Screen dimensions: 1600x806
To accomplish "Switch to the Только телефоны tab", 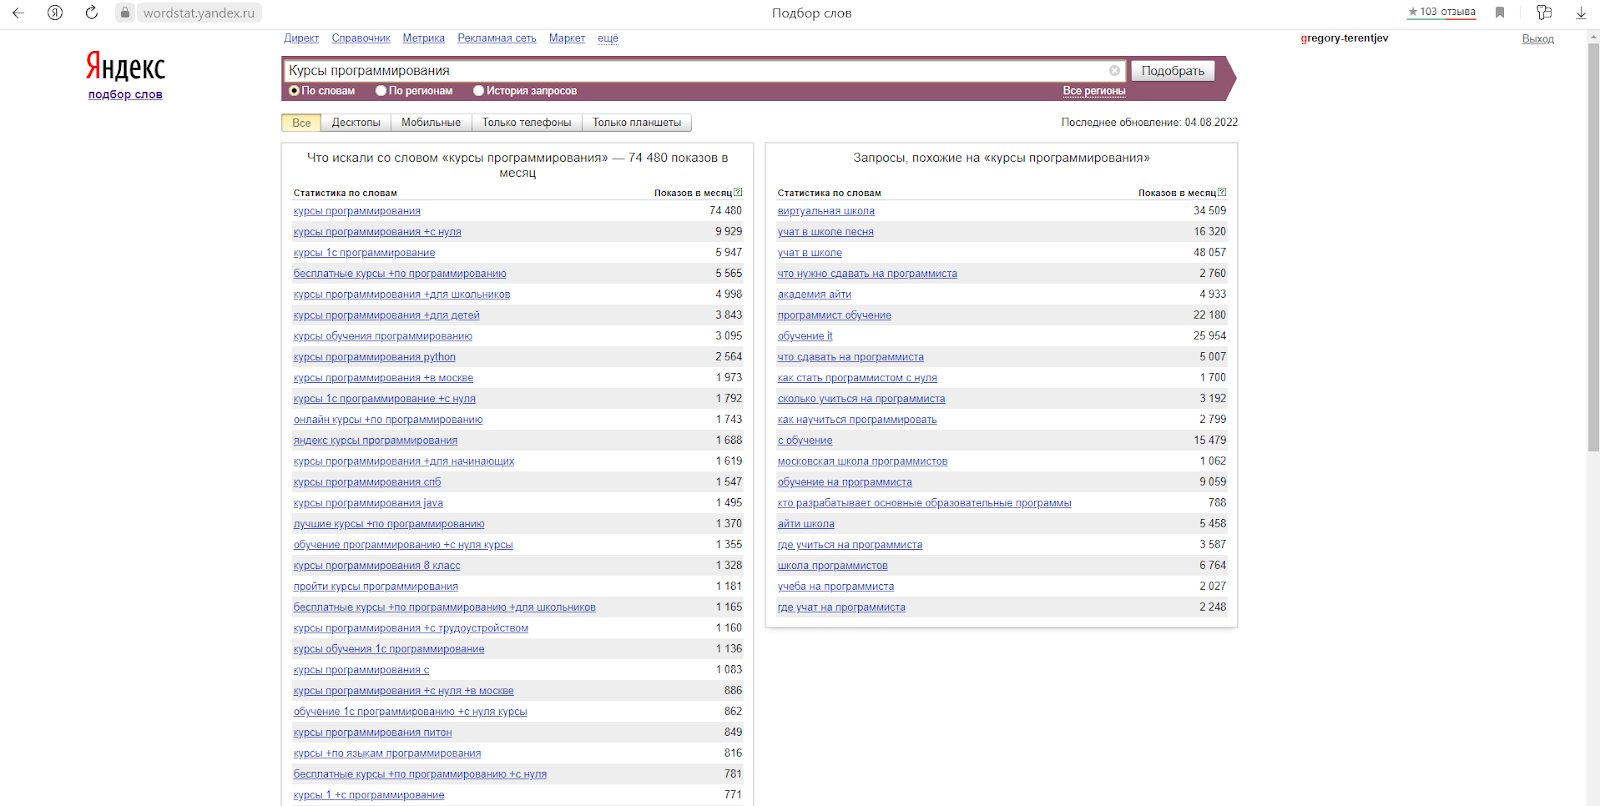I will tap(527, 123).
